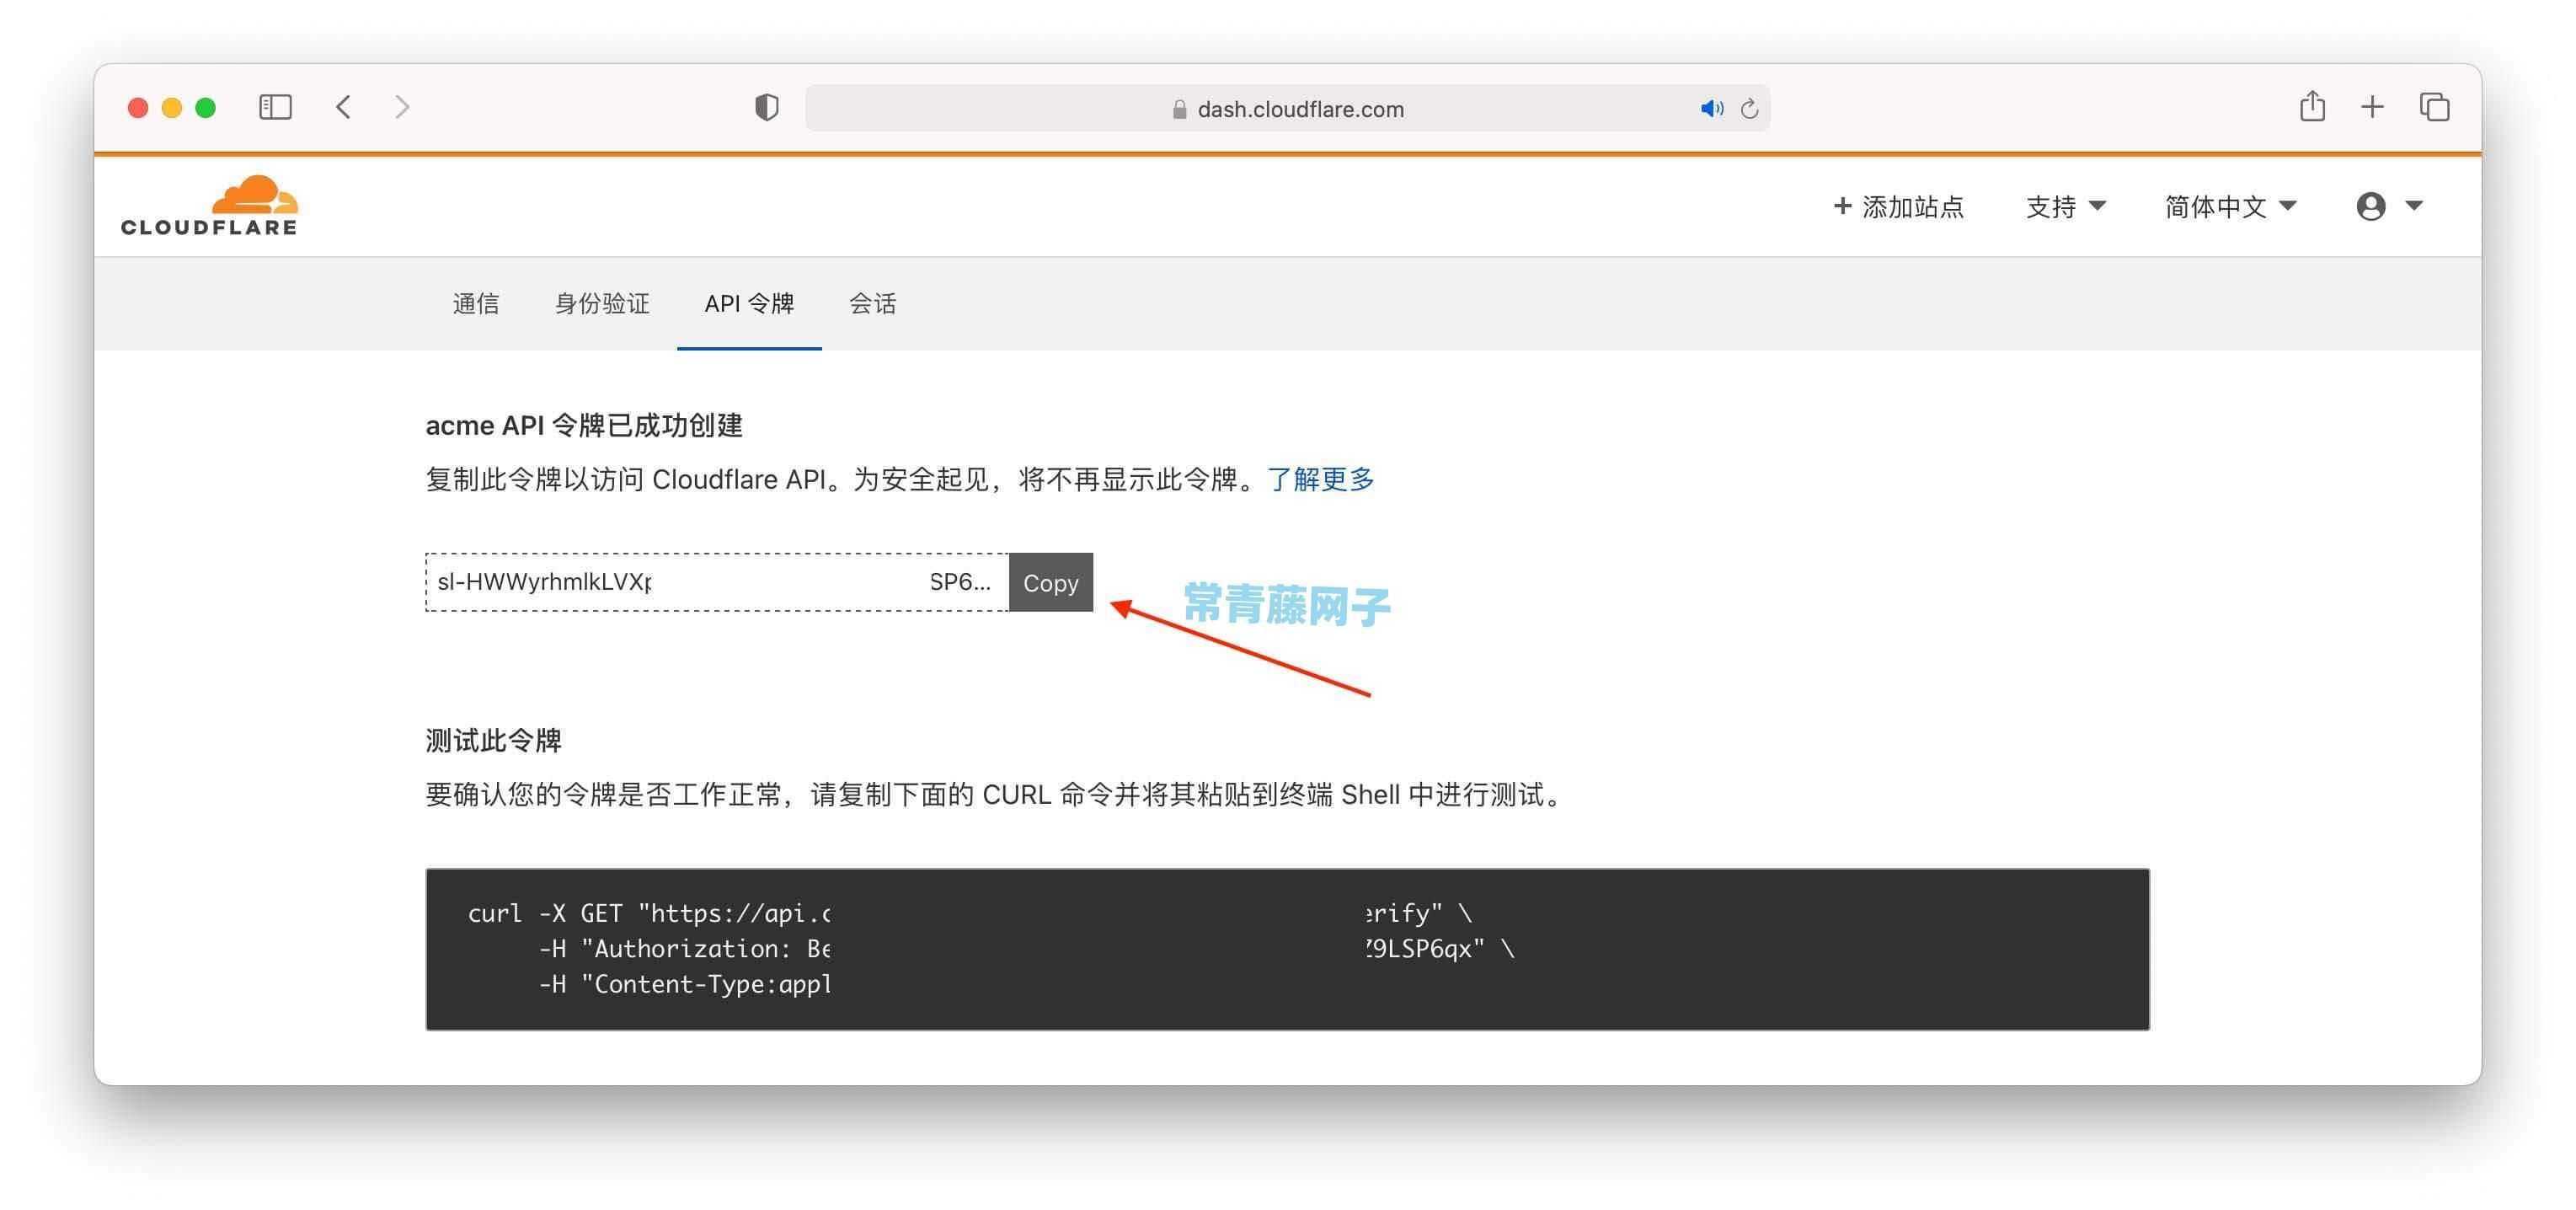Viewport: 2576px width, 1210px height.
Task: Enter full screen with green button
Action: [x=206, y=107]
